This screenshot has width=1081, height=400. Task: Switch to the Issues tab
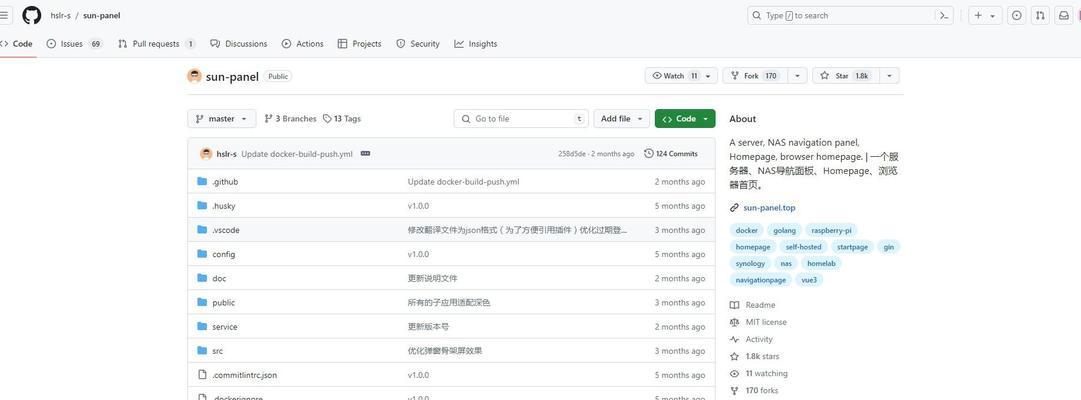[x=74, y=43]
